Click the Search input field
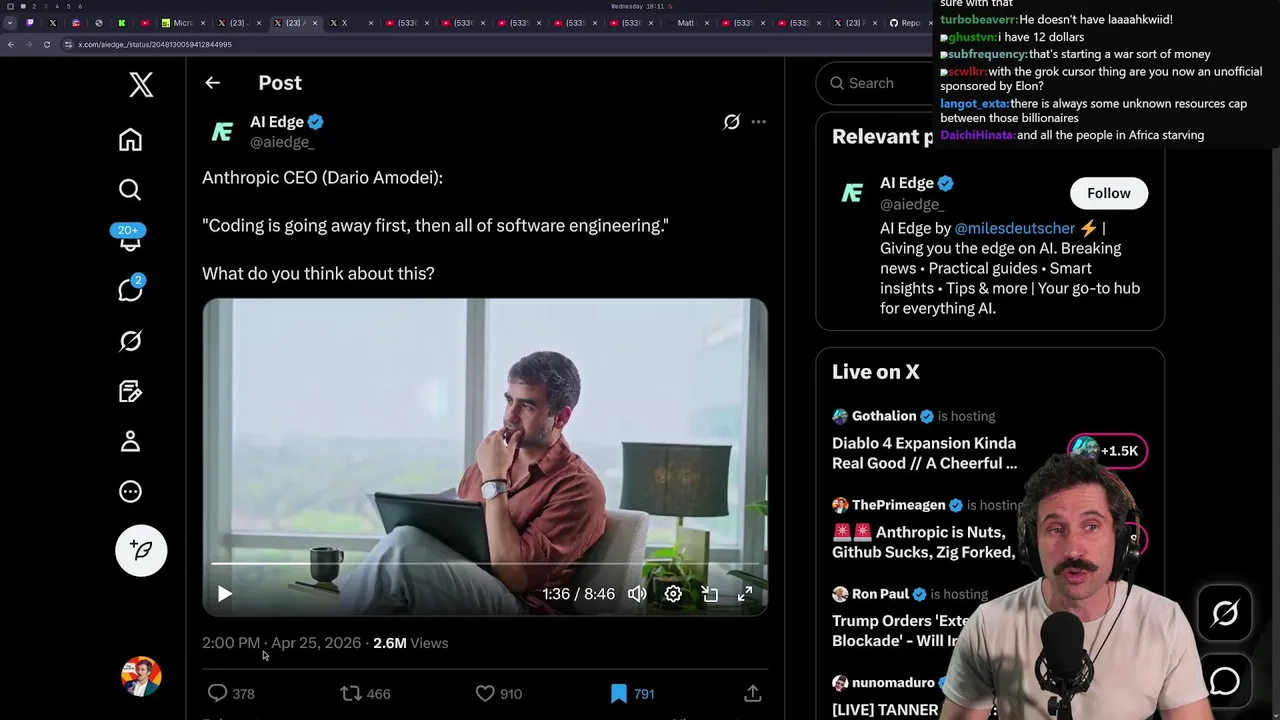This screenshot has height=720, width=1280. coord(880,83)
